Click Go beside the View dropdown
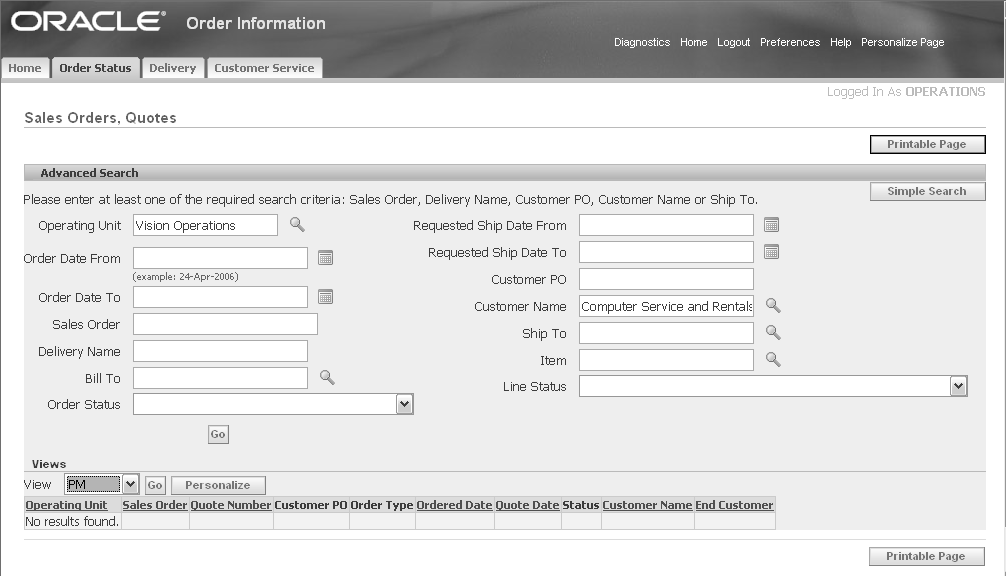The width and height of the screenshot is (1006, 576). tap(155, 485)
